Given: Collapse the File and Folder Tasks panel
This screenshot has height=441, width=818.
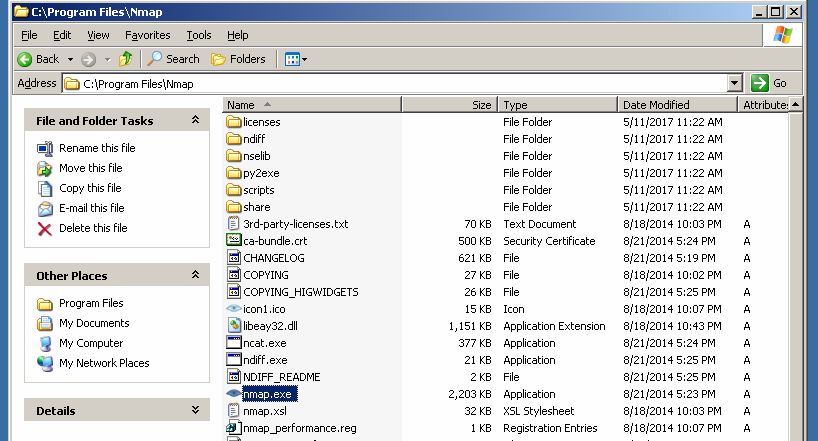Looking at the screenshot, I should coord(194,120).
